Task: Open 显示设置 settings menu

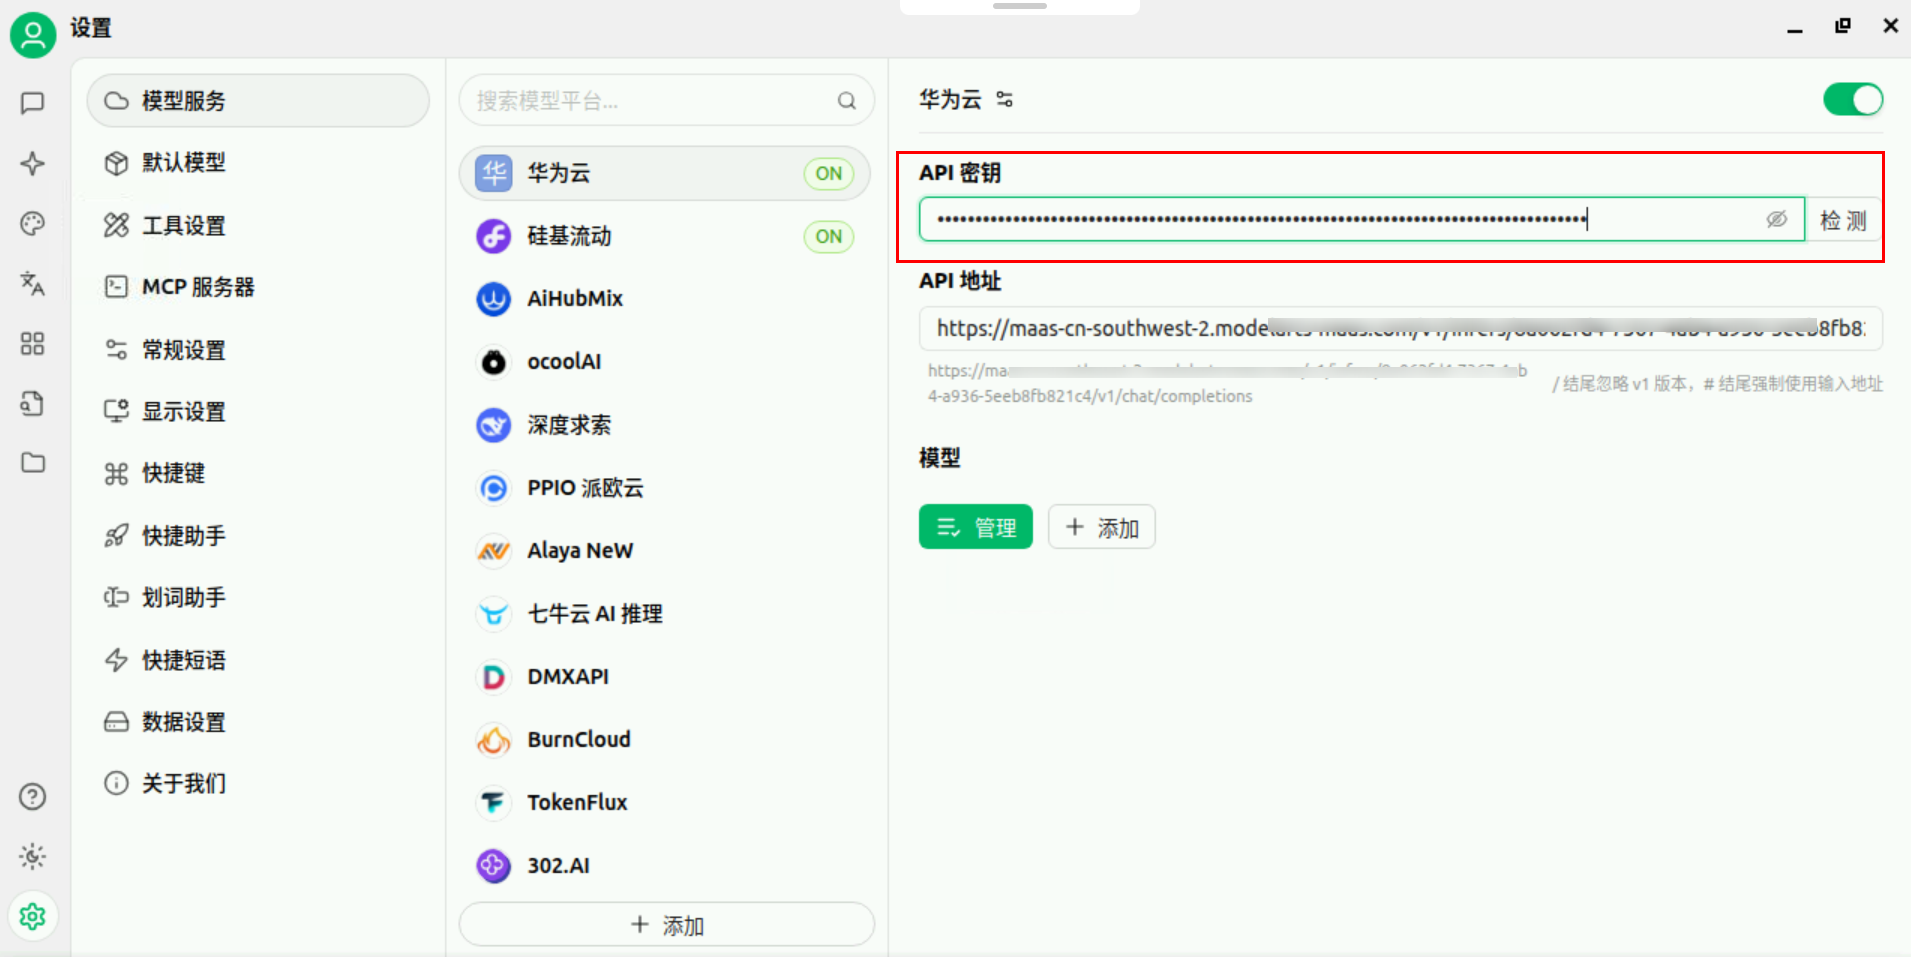Action: [x=258, y=411]
